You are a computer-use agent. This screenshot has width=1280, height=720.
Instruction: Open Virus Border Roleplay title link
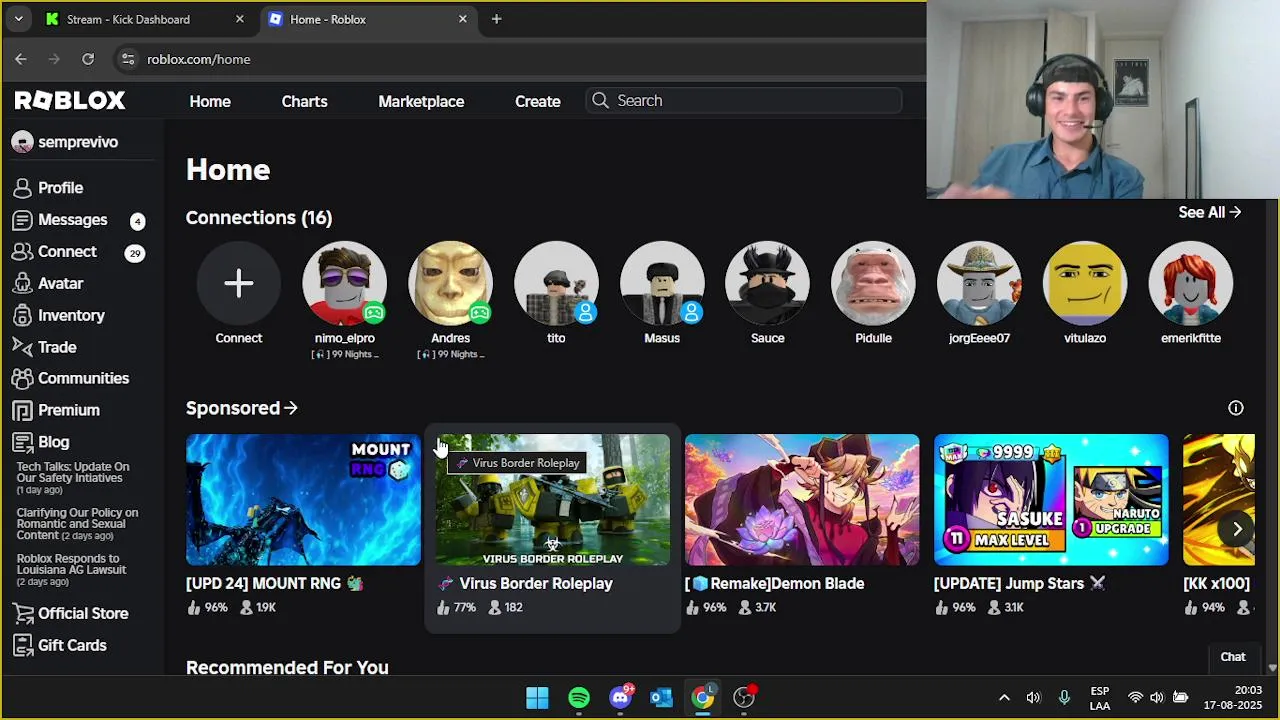pos(536,583)
